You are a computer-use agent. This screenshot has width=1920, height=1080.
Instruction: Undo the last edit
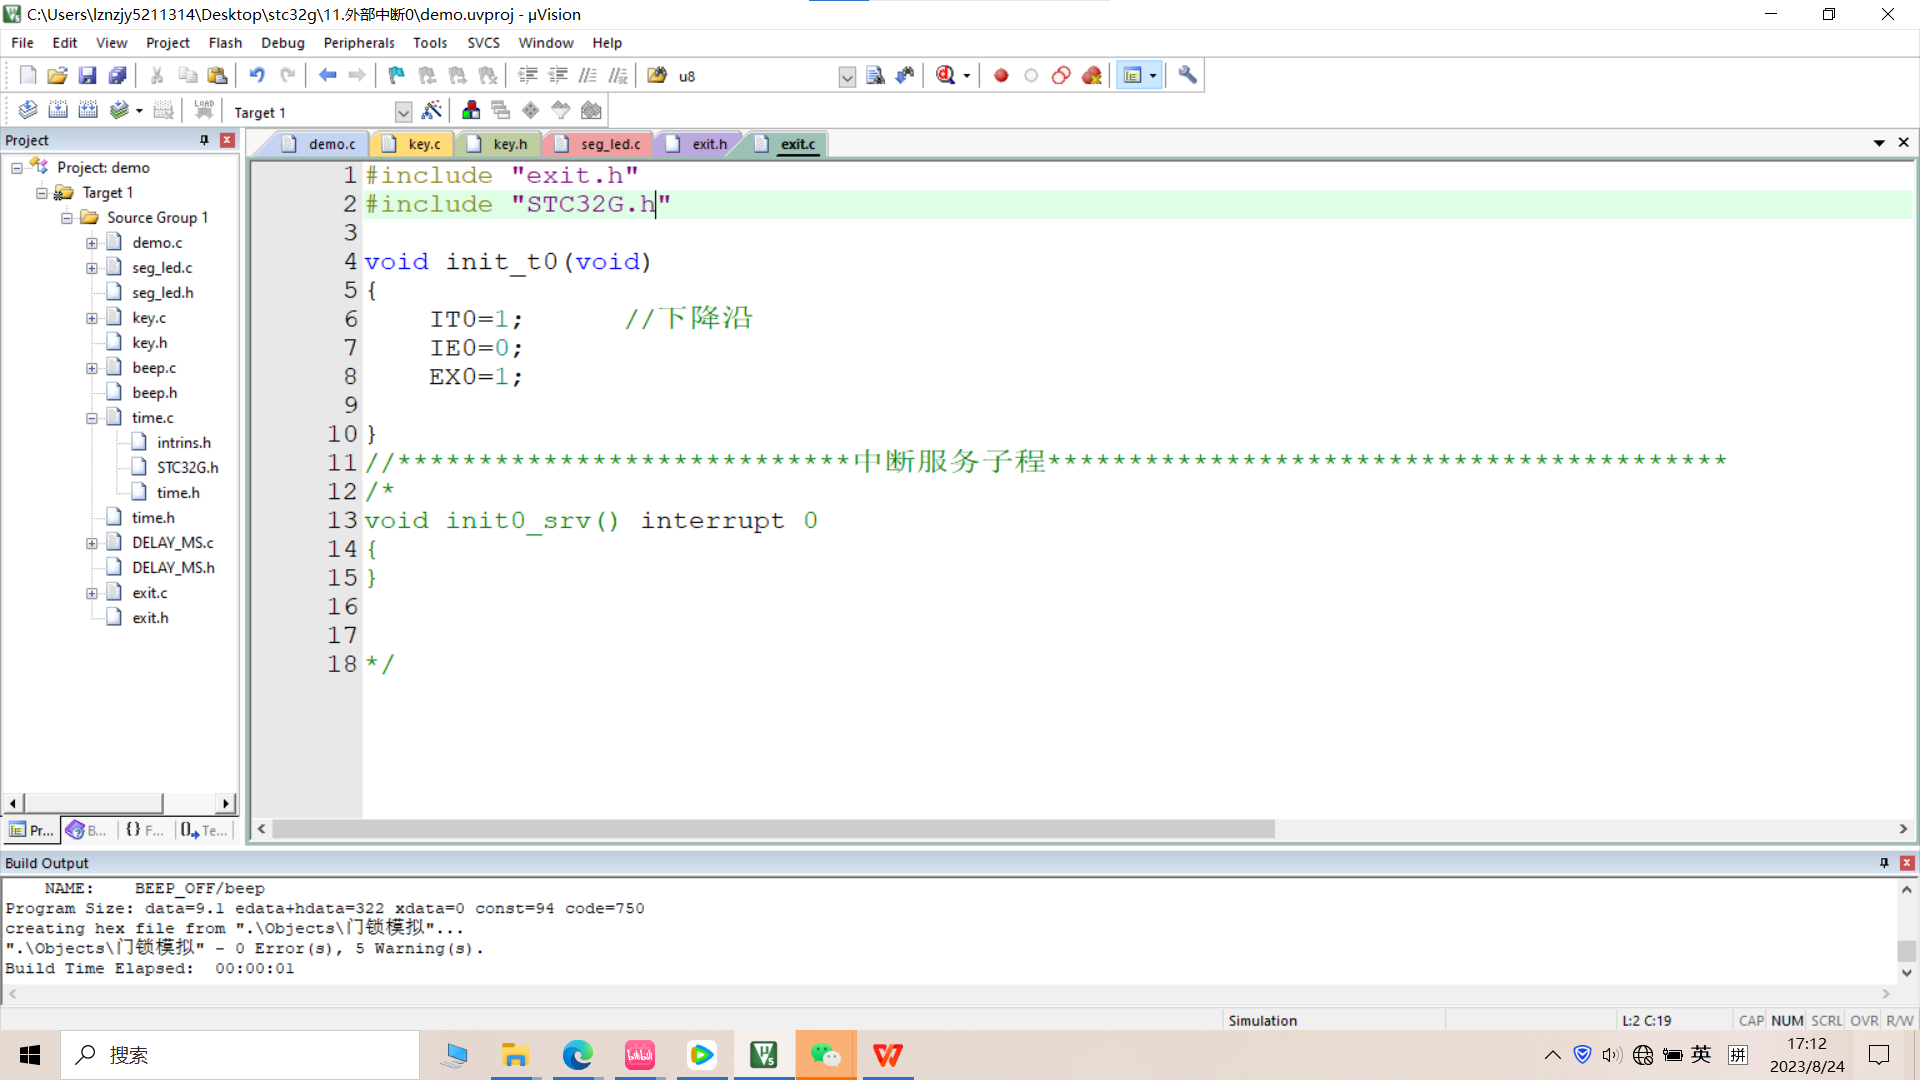coord(257,75)
